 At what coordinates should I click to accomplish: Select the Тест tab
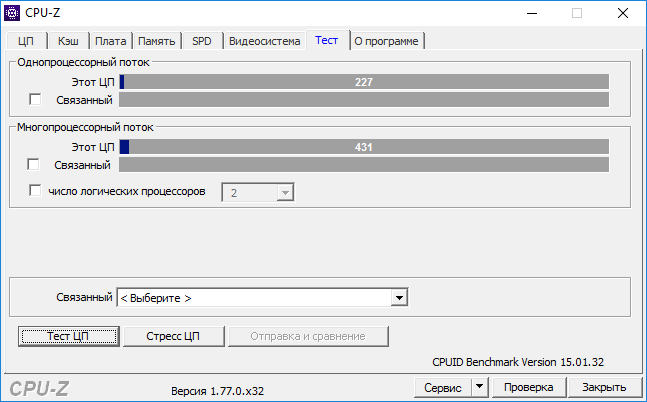click(x=327, y=40)
